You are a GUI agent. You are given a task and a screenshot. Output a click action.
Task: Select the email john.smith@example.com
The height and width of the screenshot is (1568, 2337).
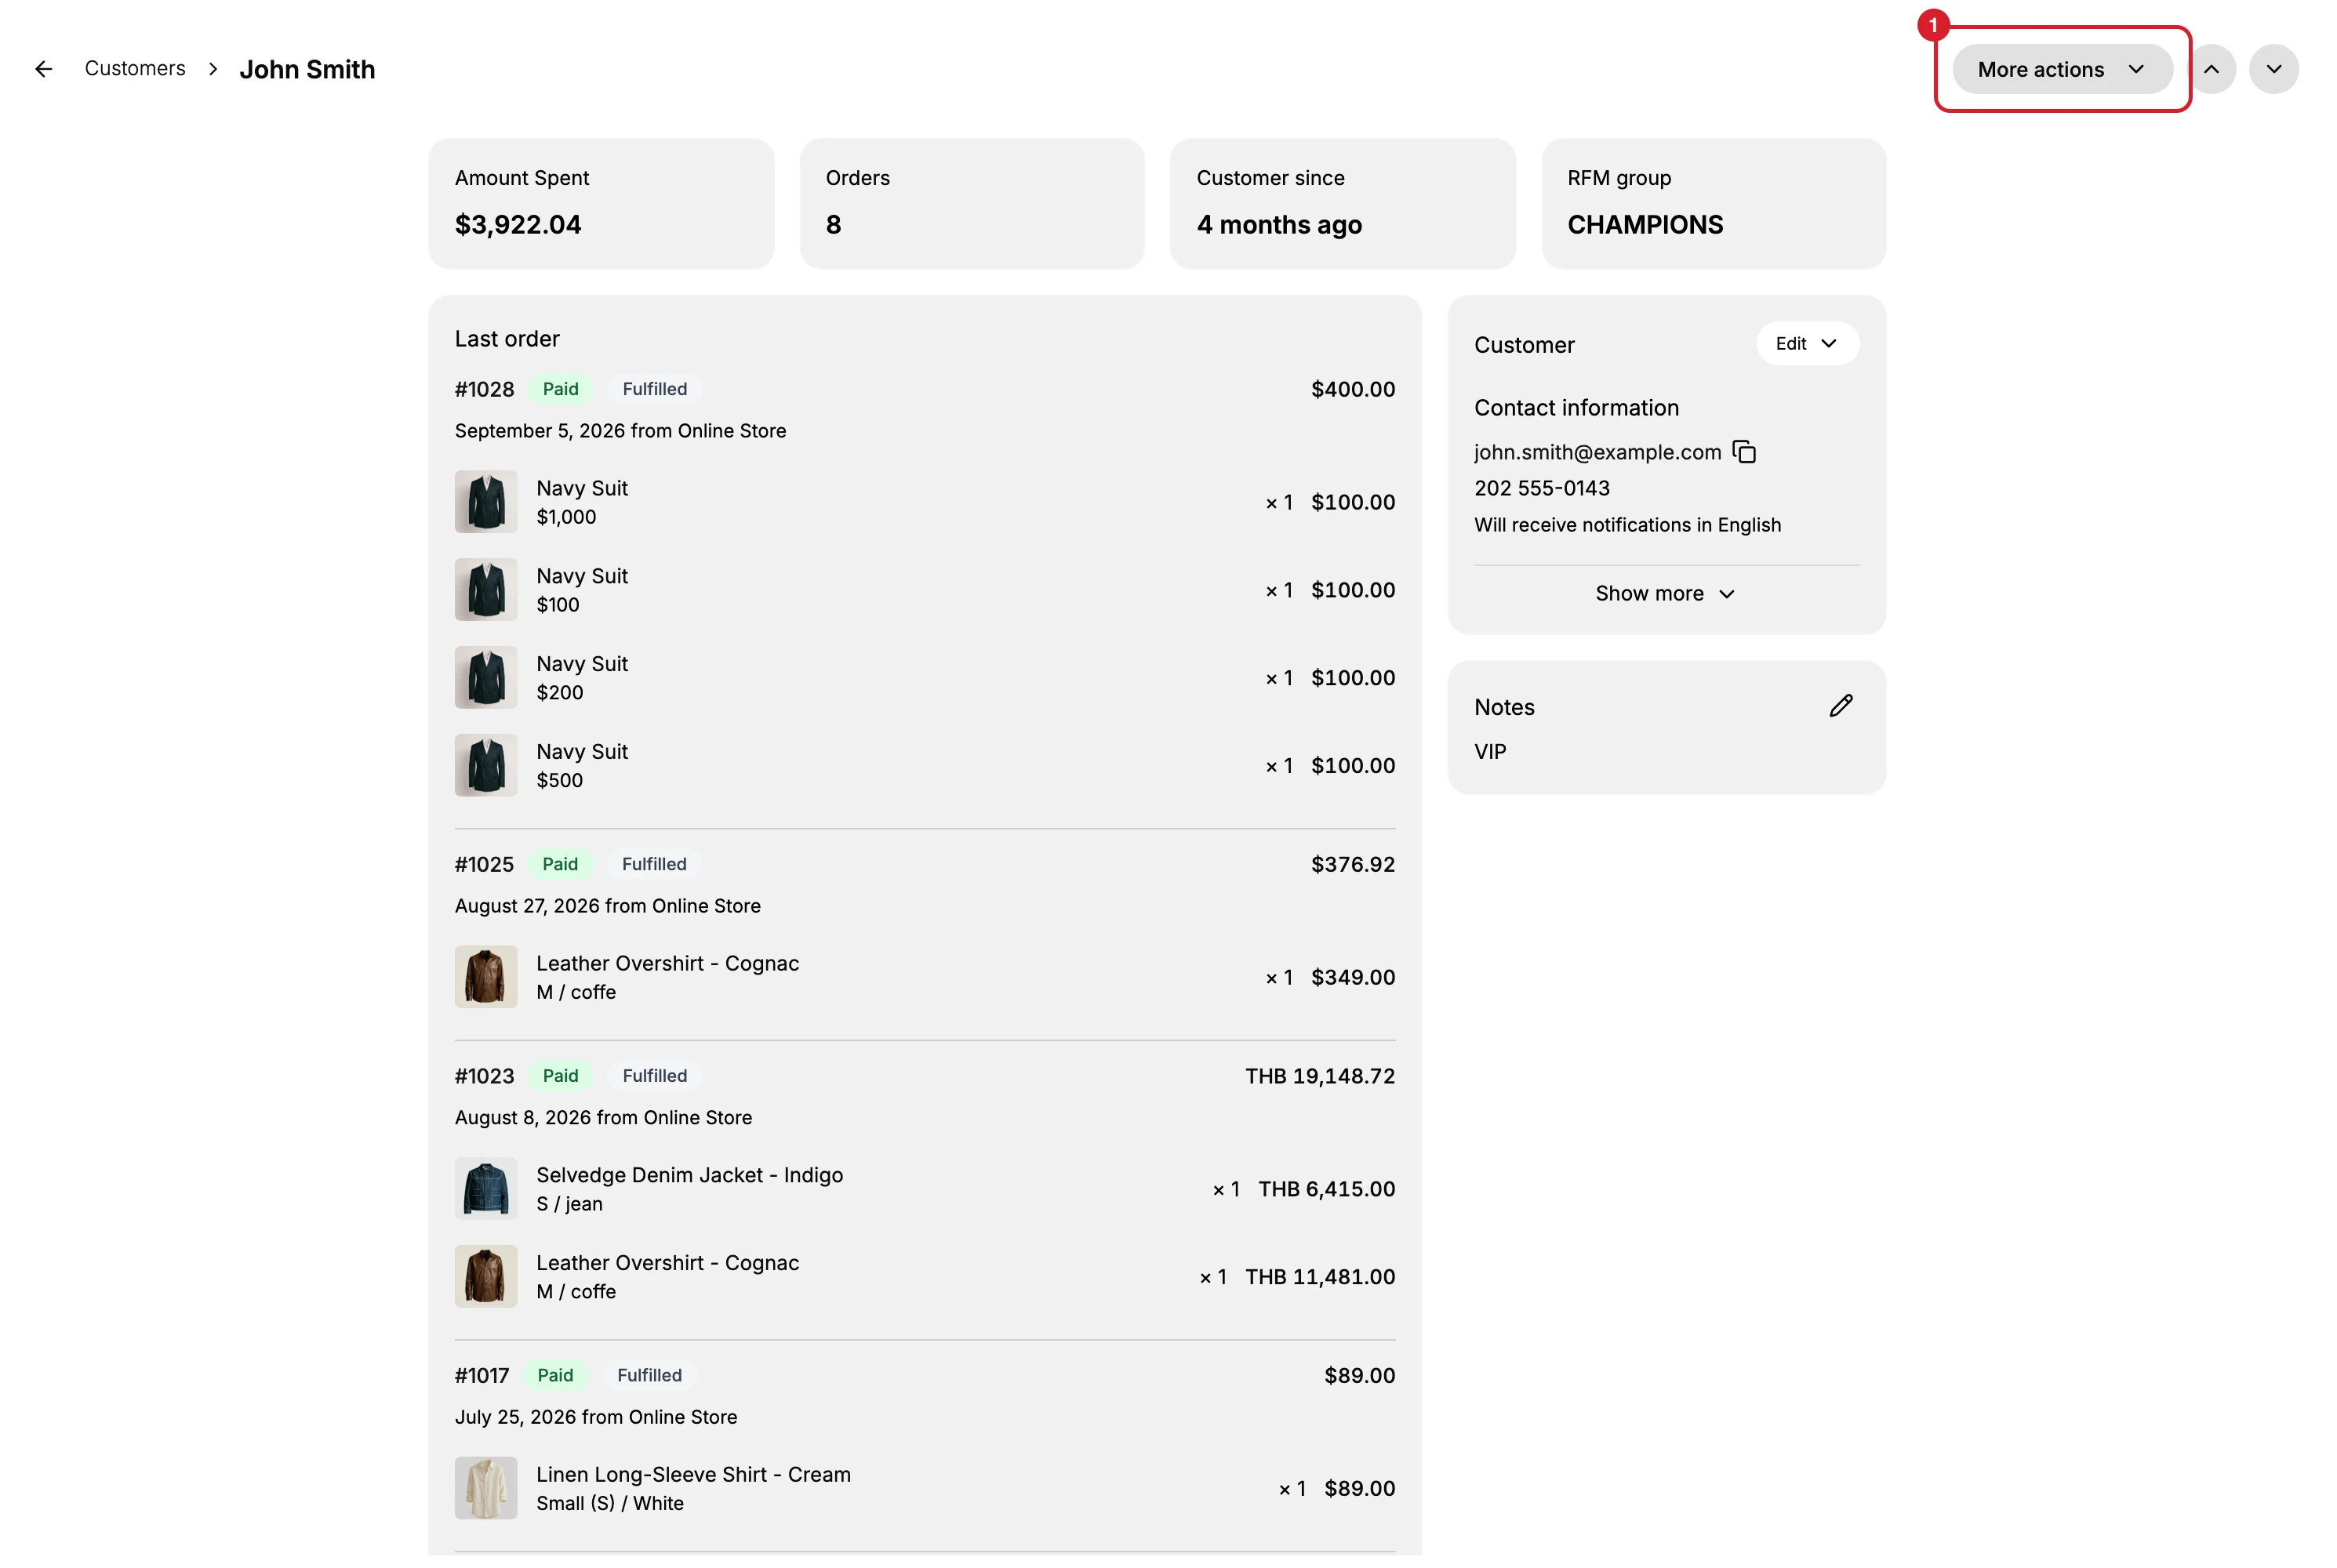(x=1597, y=452)
